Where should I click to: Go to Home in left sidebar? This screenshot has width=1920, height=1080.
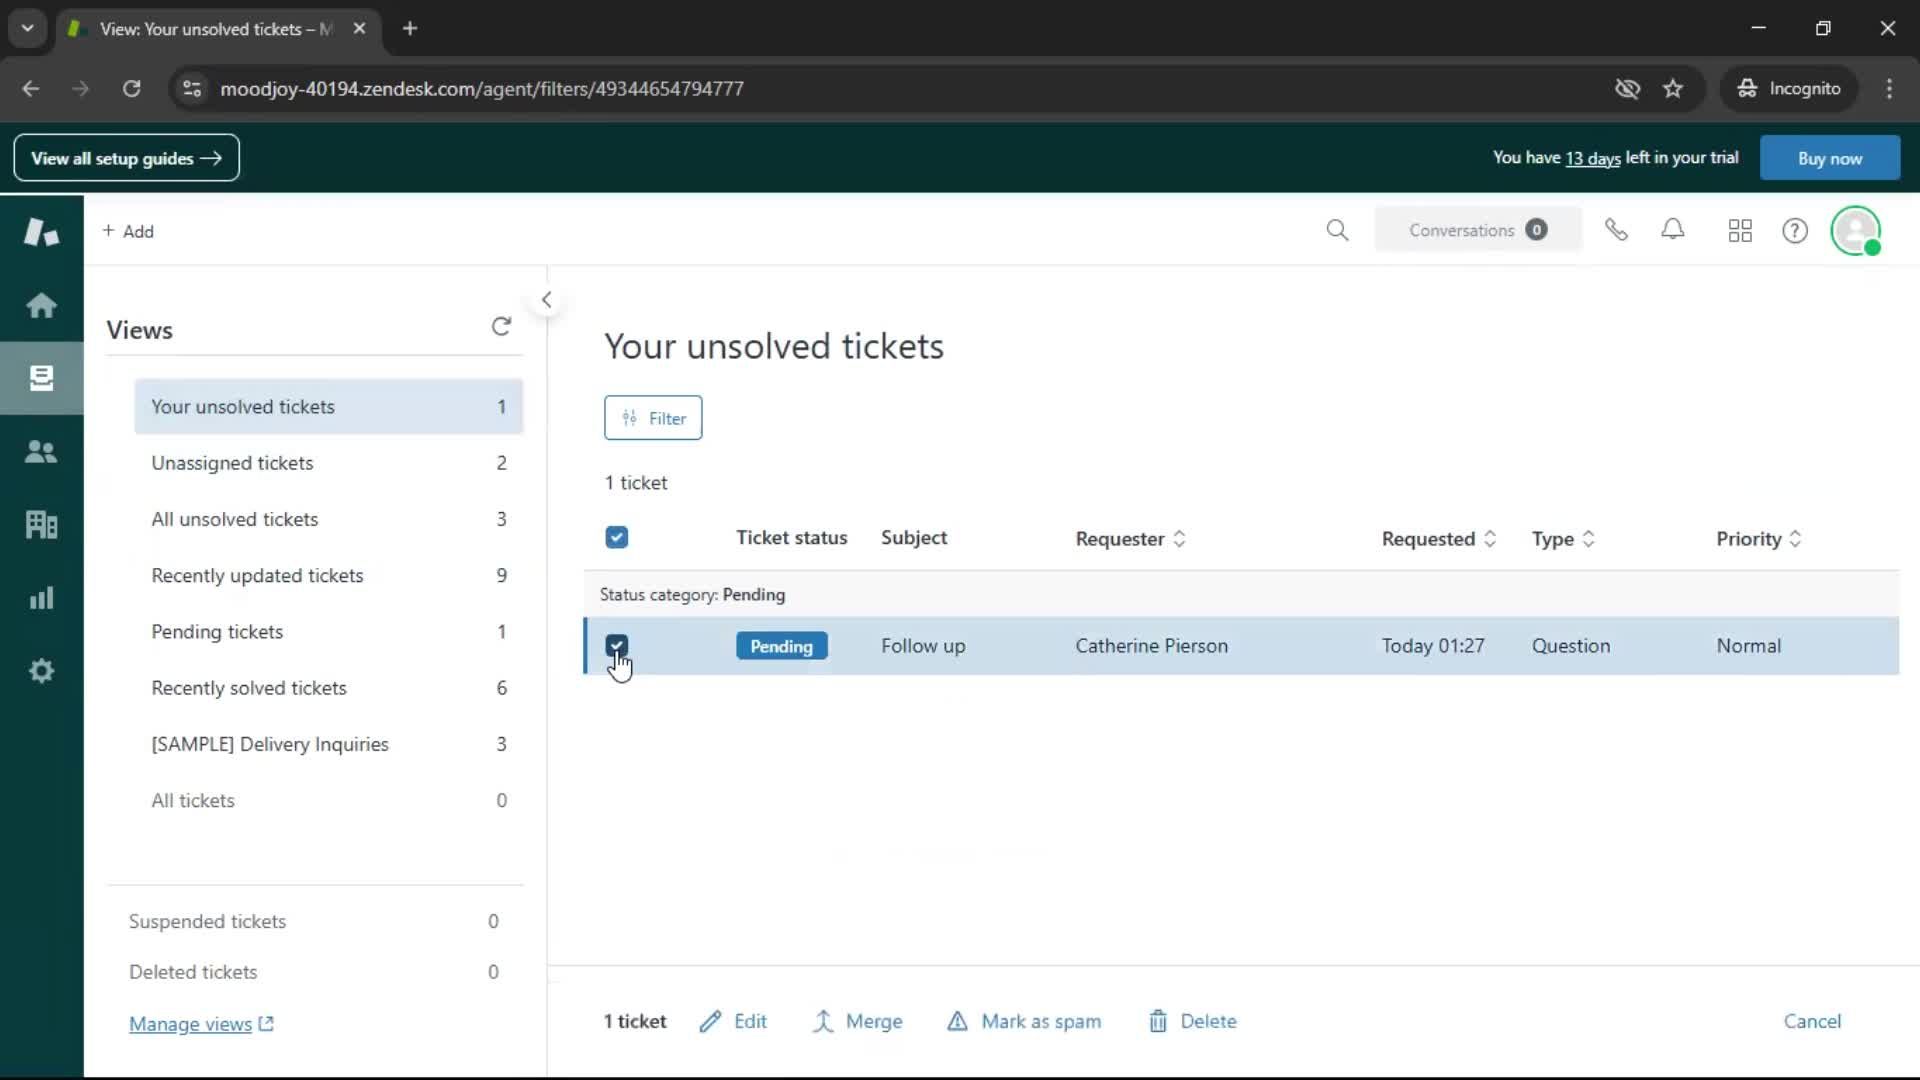(x=41, y=305)
